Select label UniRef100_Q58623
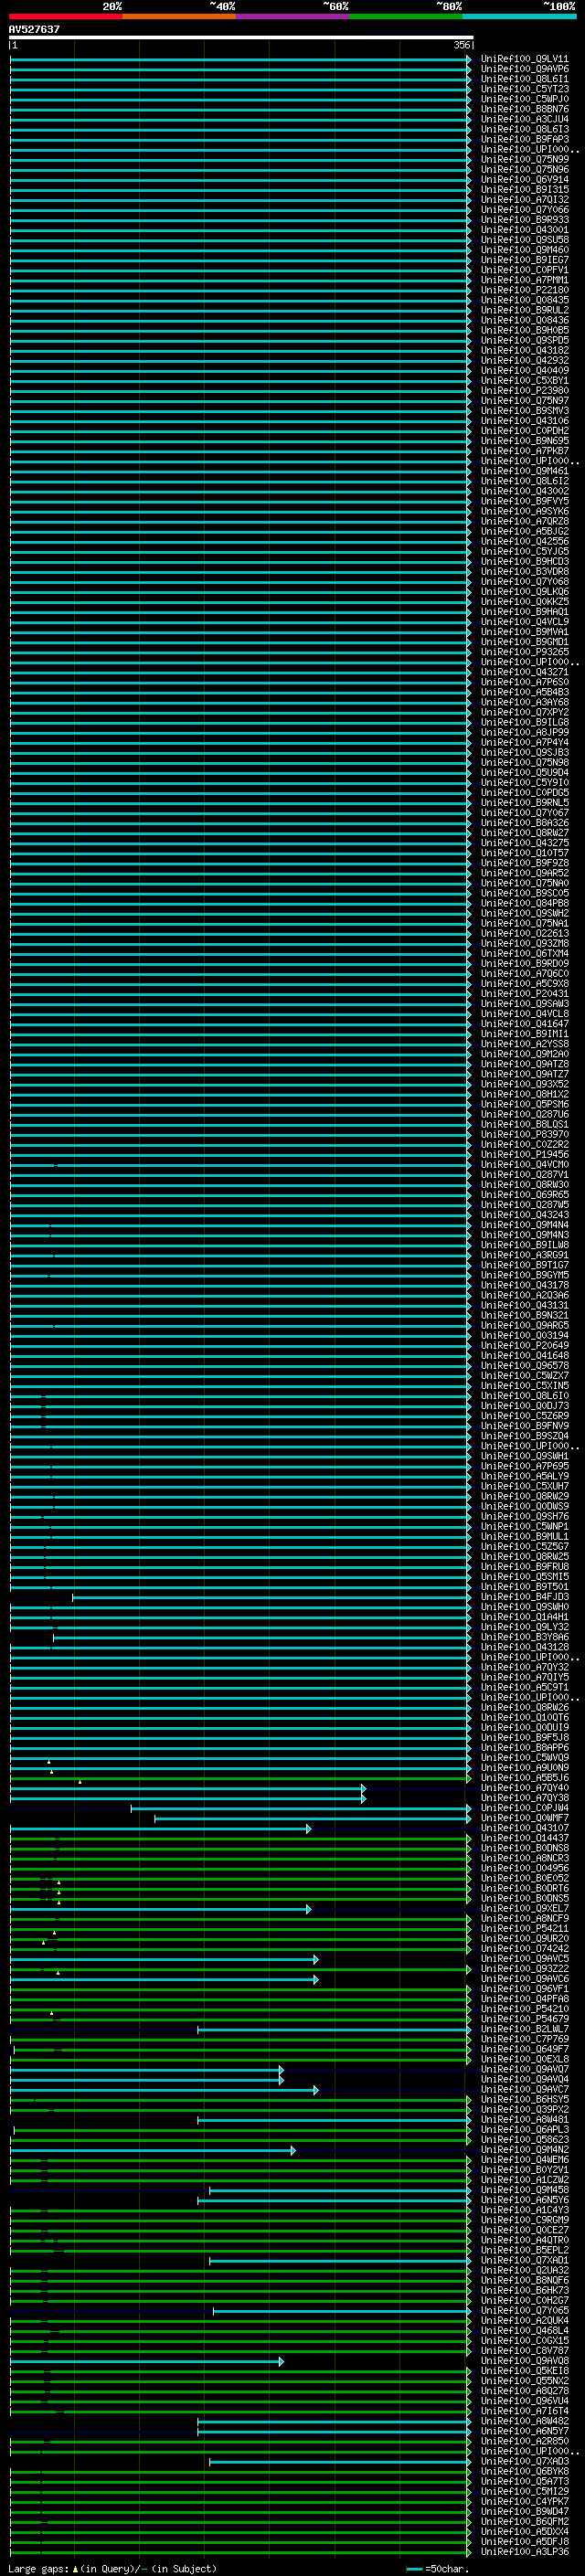 point(525,2140)
